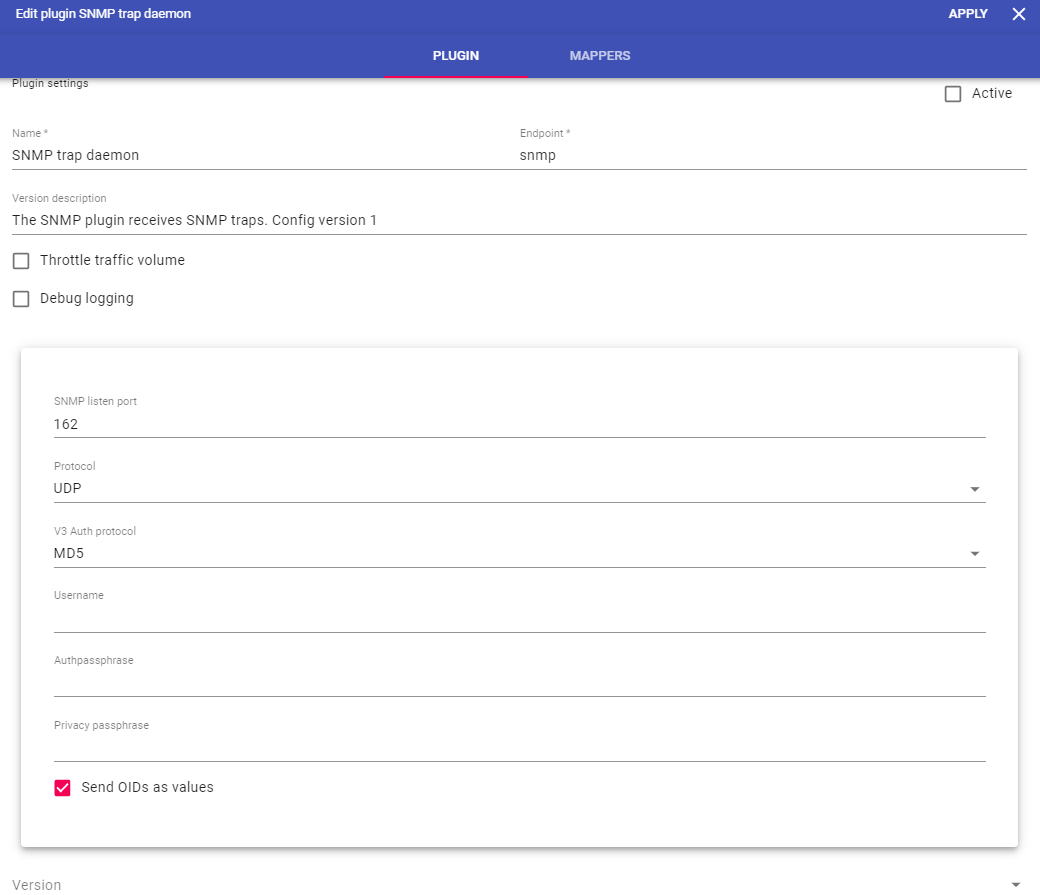Click the SNMP listen port field

click(x=518, y=424)
